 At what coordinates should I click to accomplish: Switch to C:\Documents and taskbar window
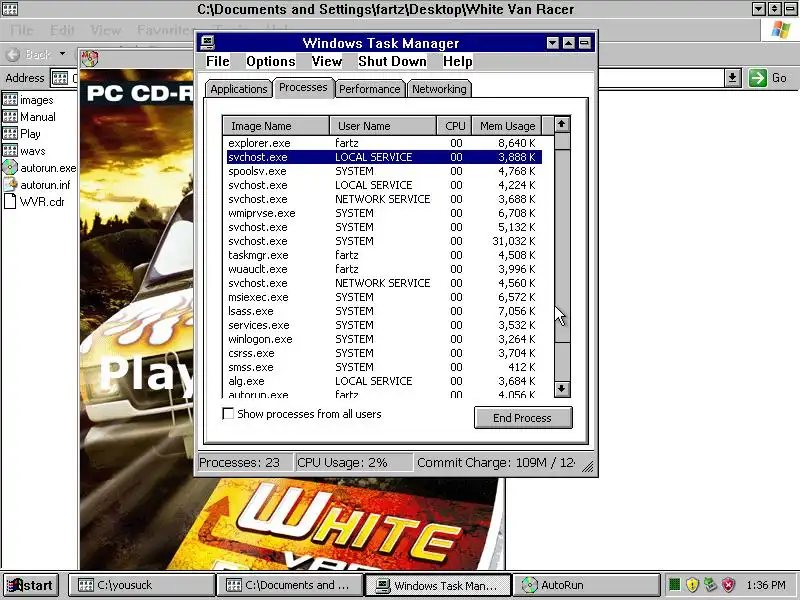point(290,585)
